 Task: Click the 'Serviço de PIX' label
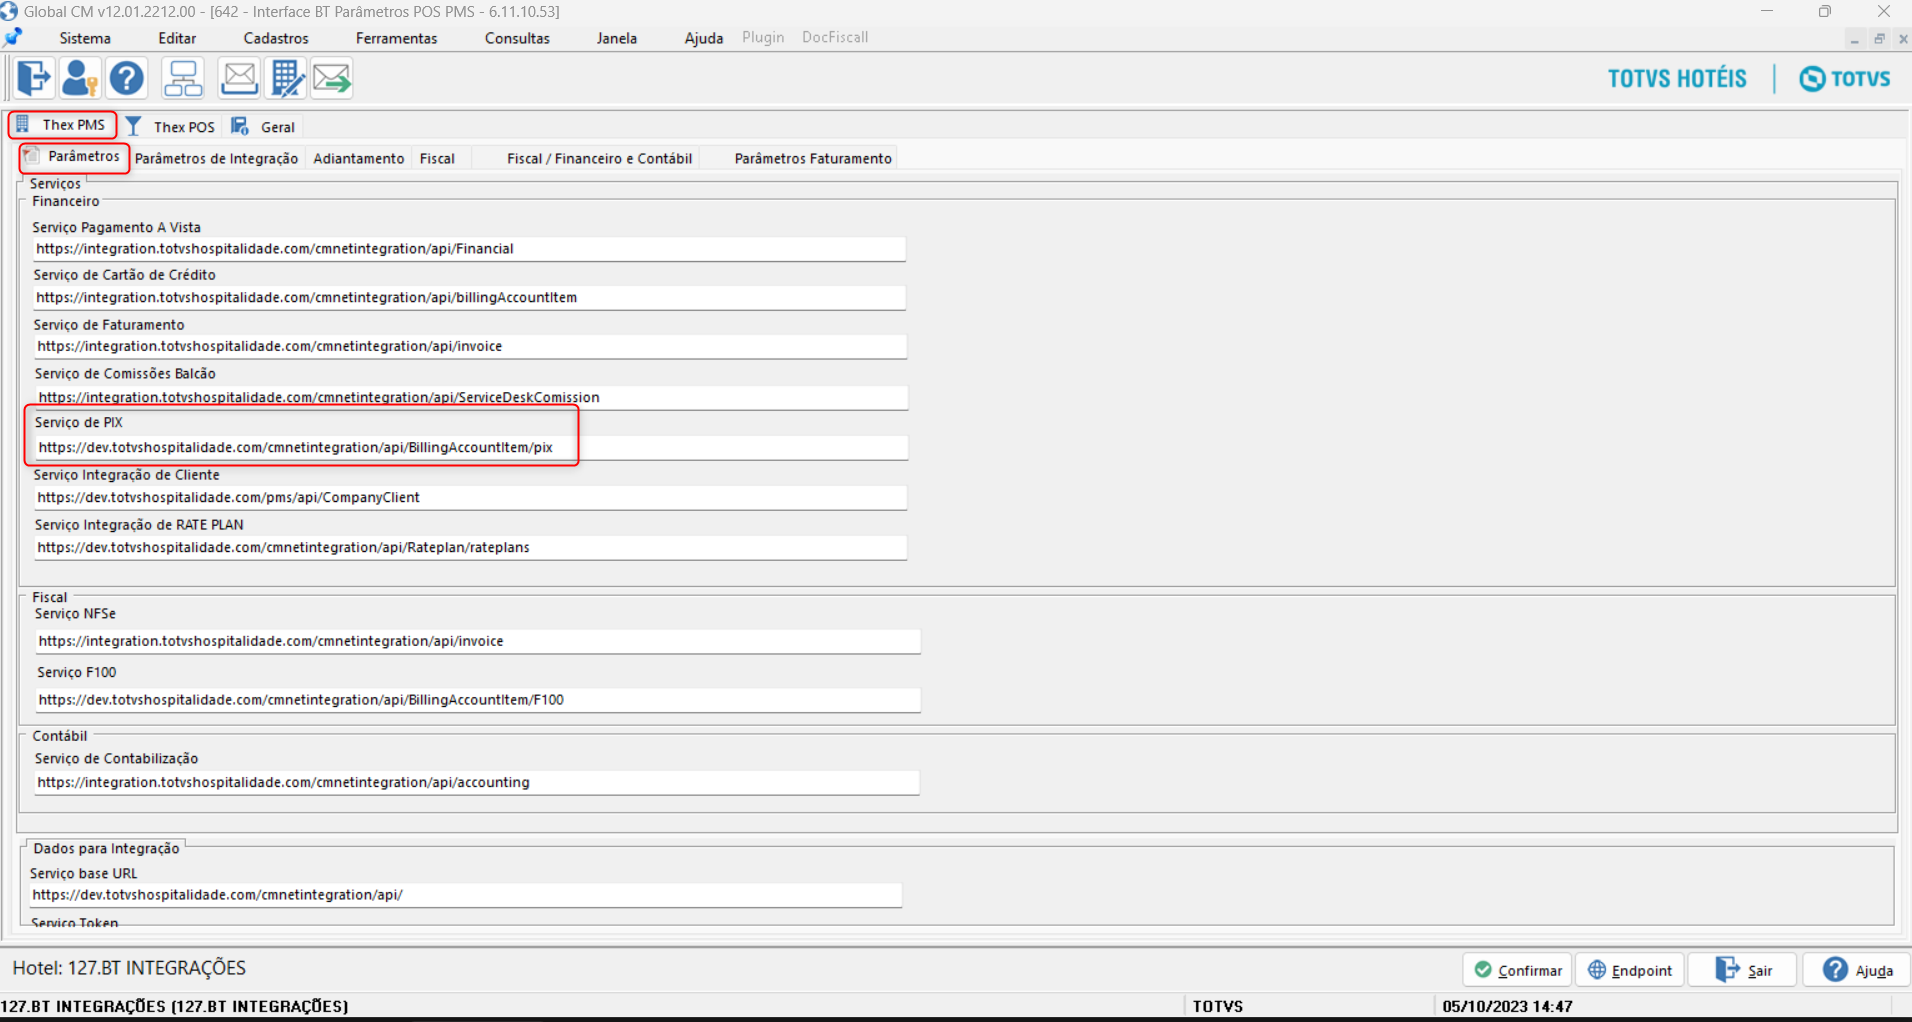[x=79, y=423]
